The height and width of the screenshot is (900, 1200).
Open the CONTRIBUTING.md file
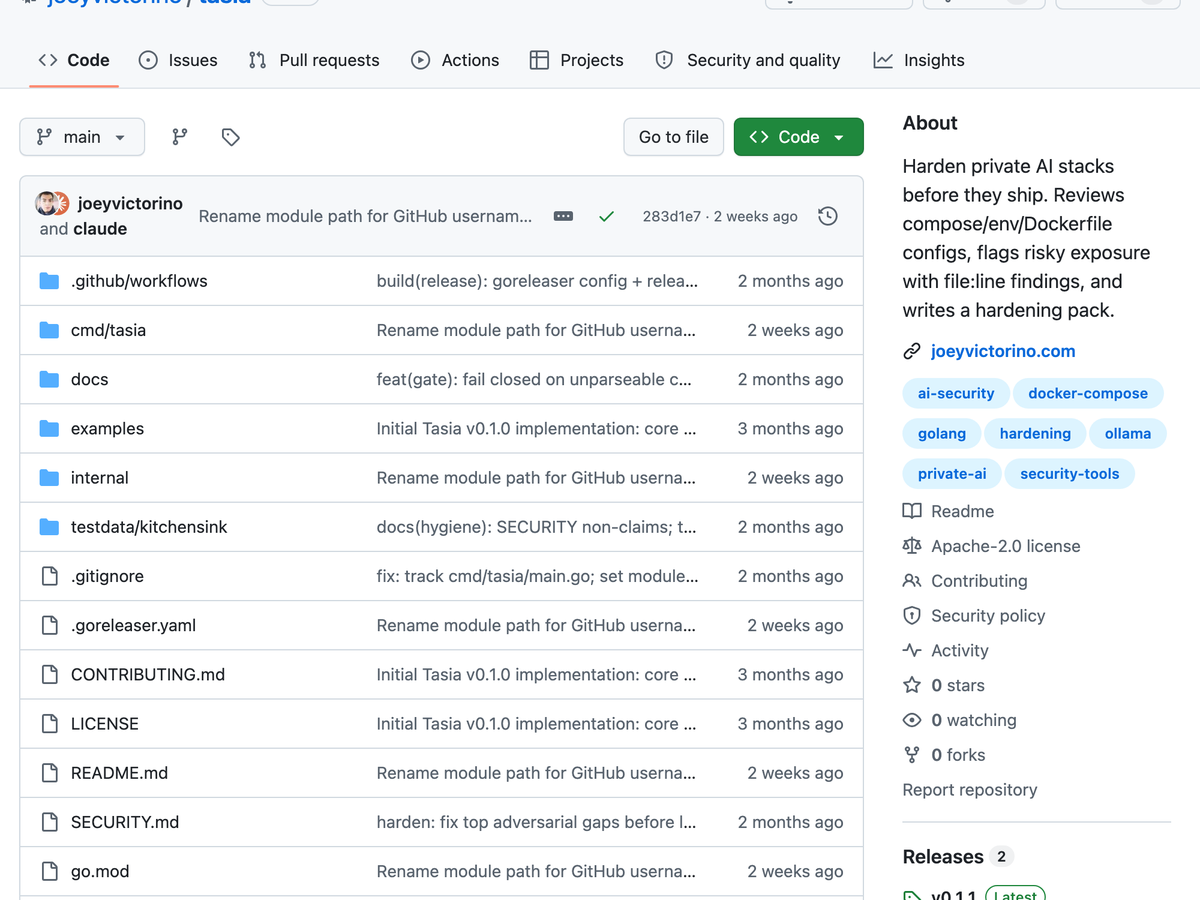tap(148, 674)
